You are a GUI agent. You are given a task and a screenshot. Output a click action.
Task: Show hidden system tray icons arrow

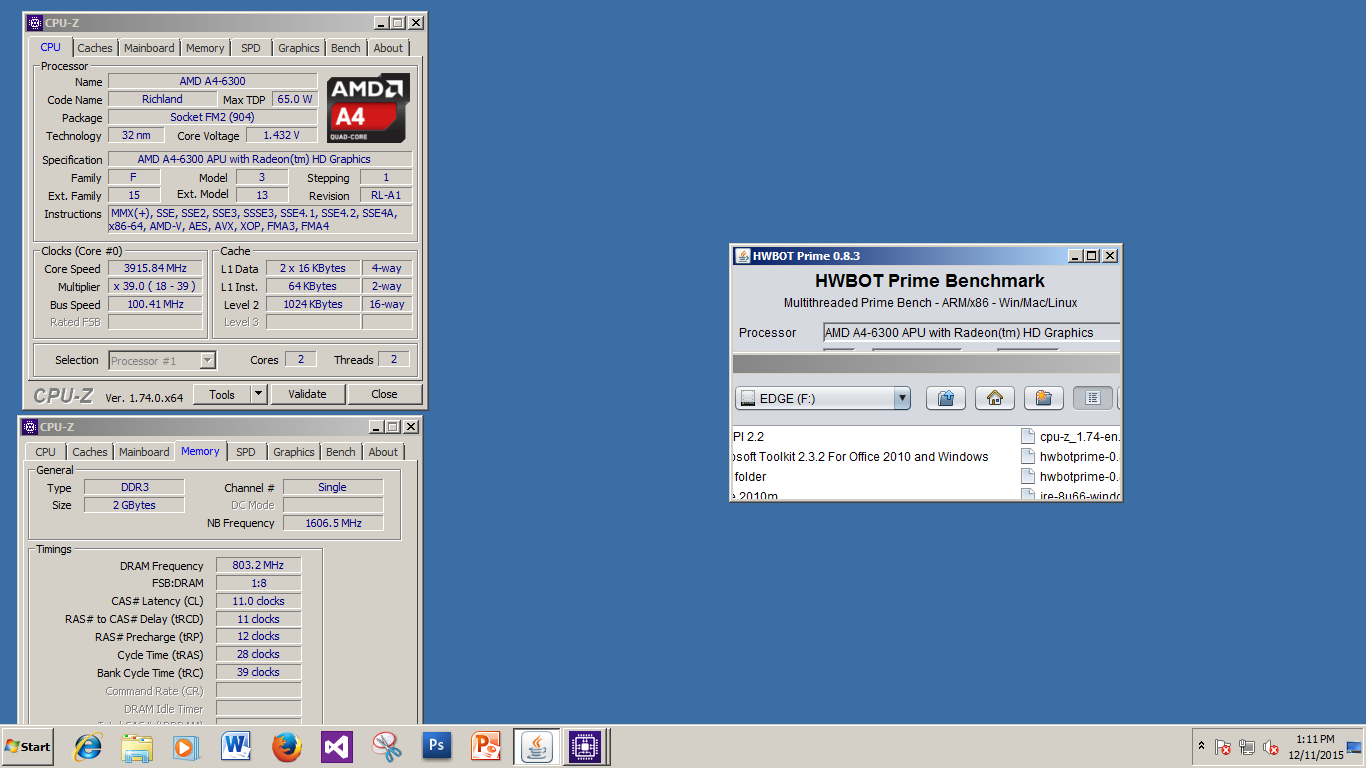tap(1201, 746)
